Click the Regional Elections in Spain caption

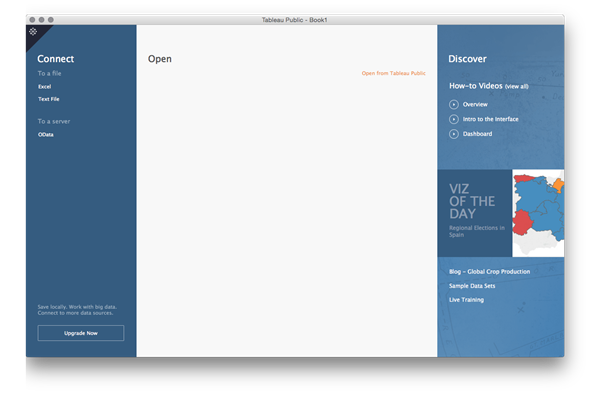click(x=476, y=231)
